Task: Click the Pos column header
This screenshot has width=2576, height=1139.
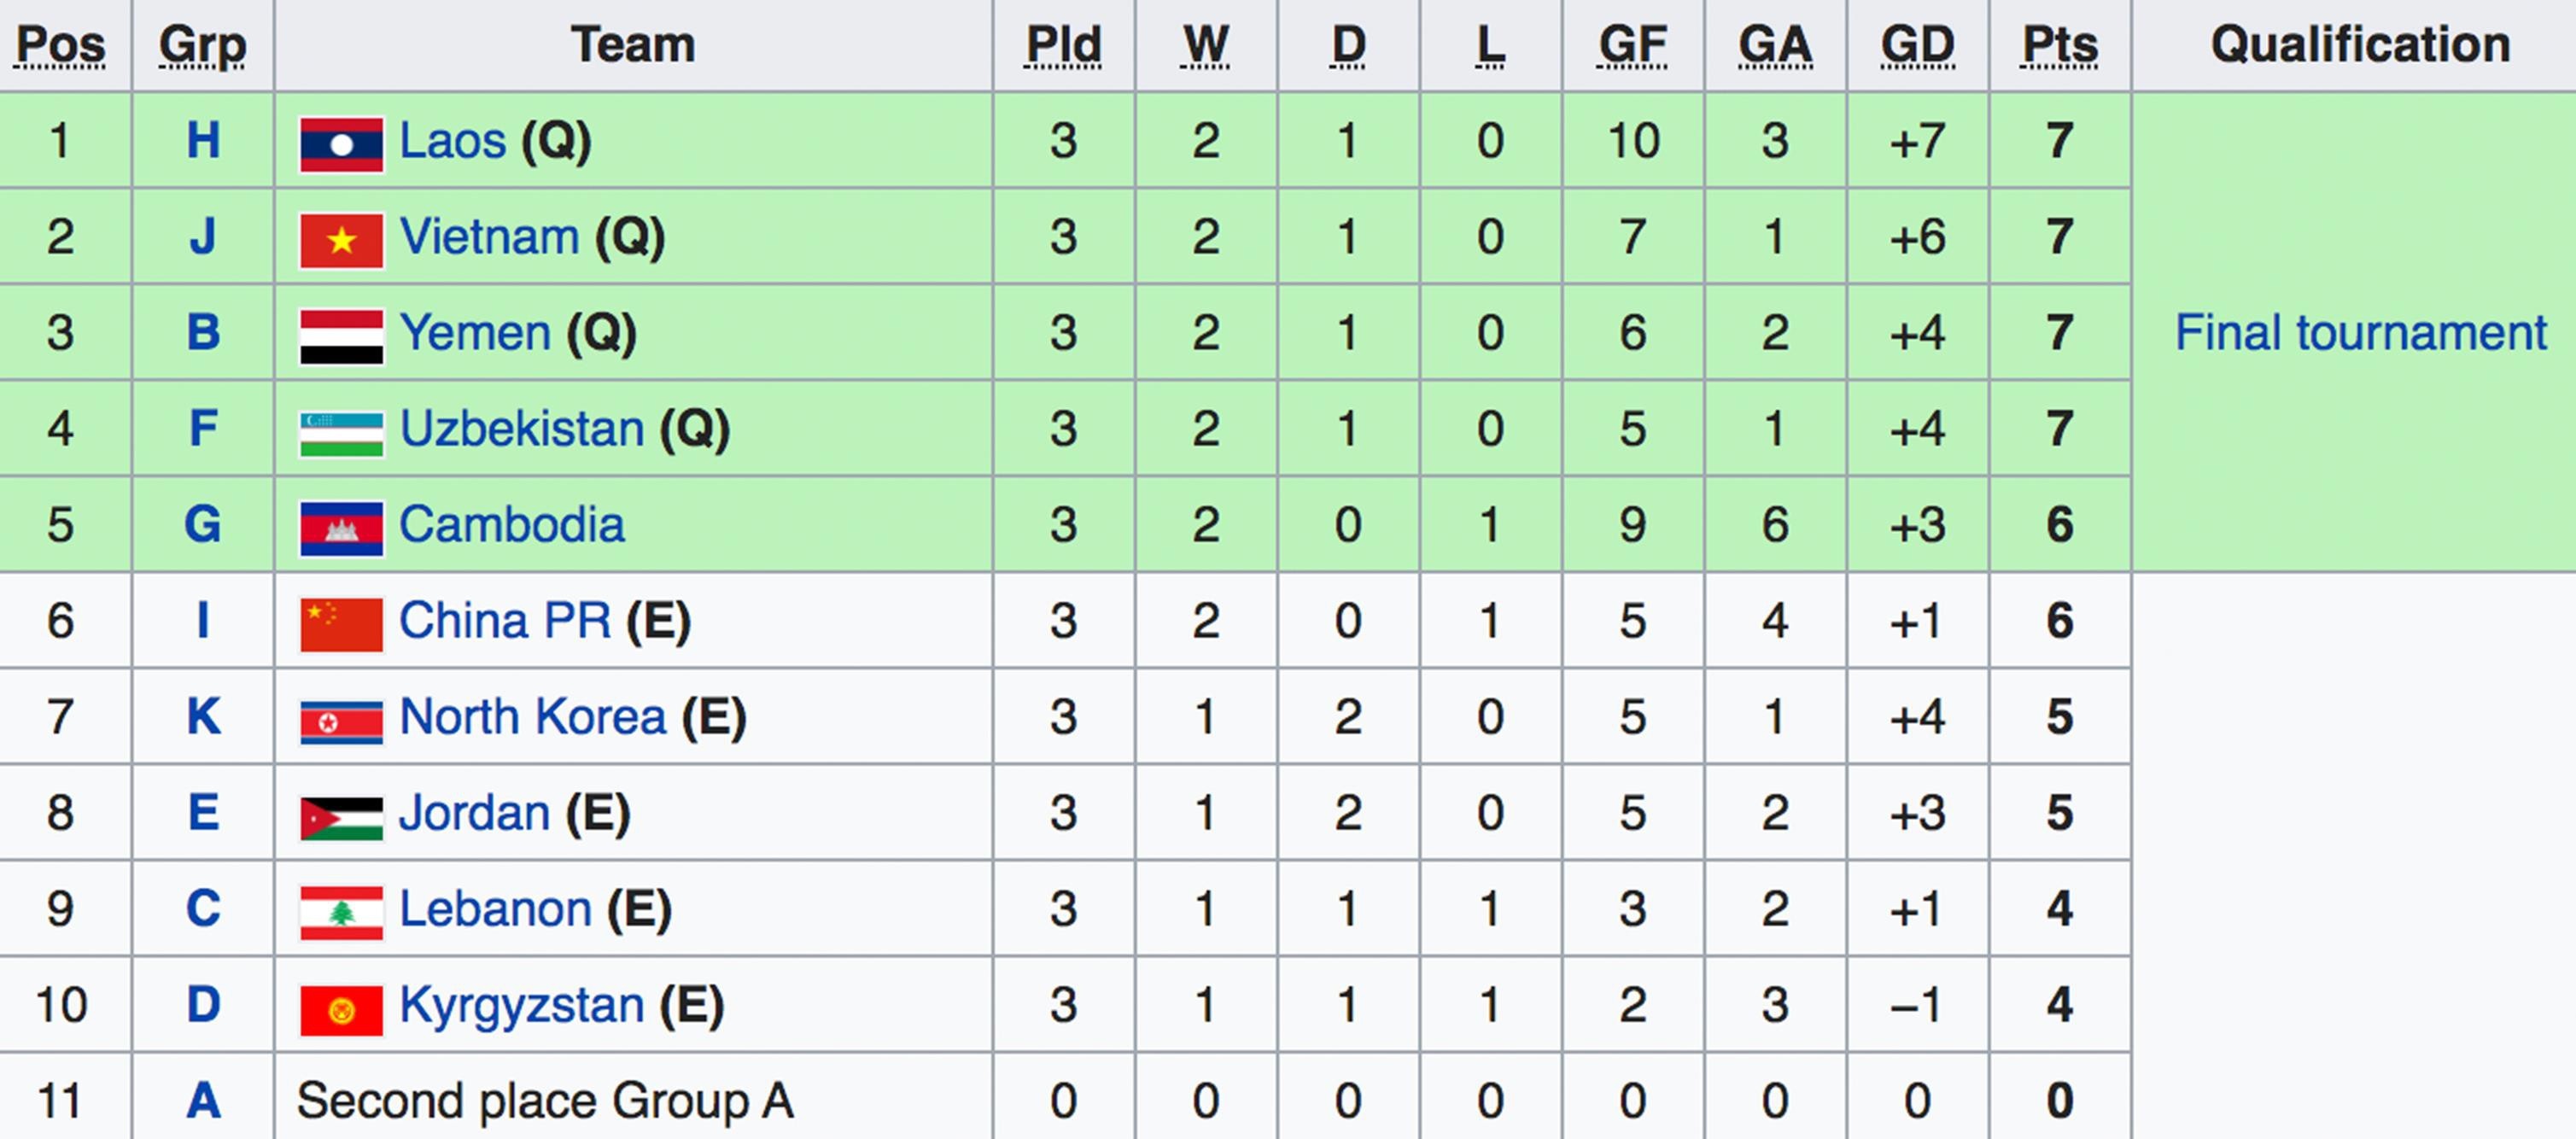Action: (61, 45)
